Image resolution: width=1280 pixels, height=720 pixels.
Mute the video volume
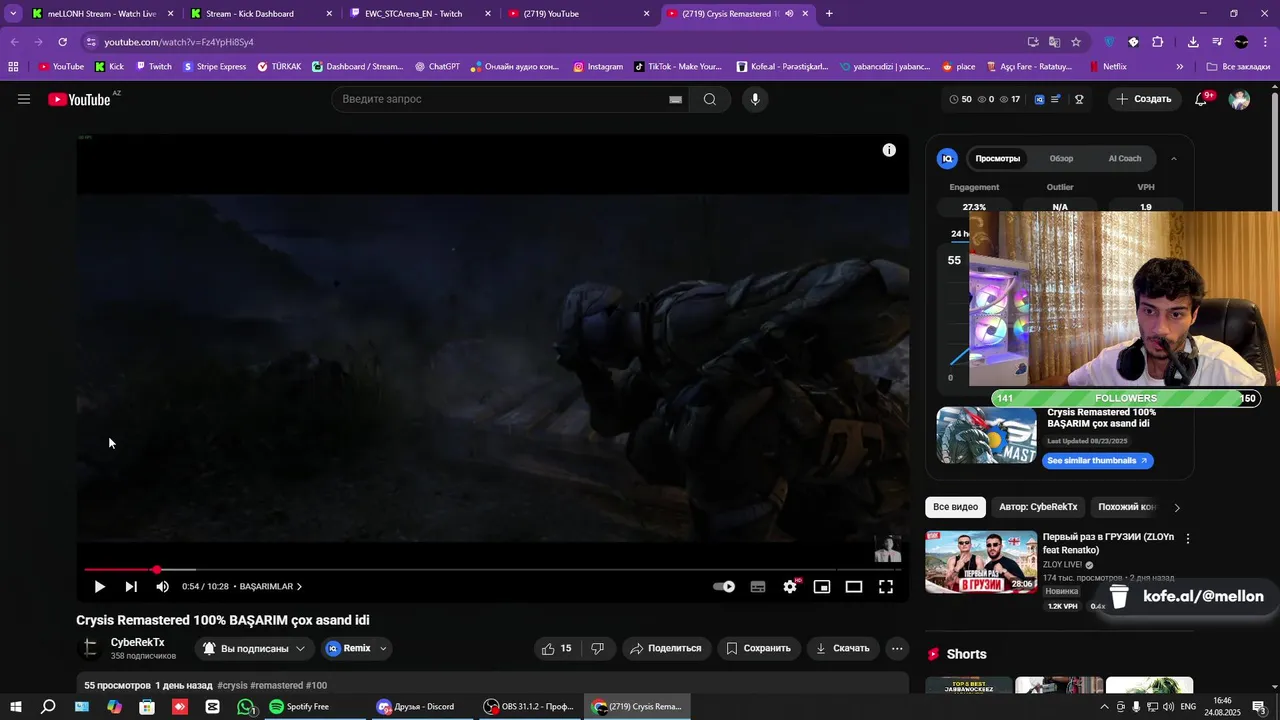162,587
